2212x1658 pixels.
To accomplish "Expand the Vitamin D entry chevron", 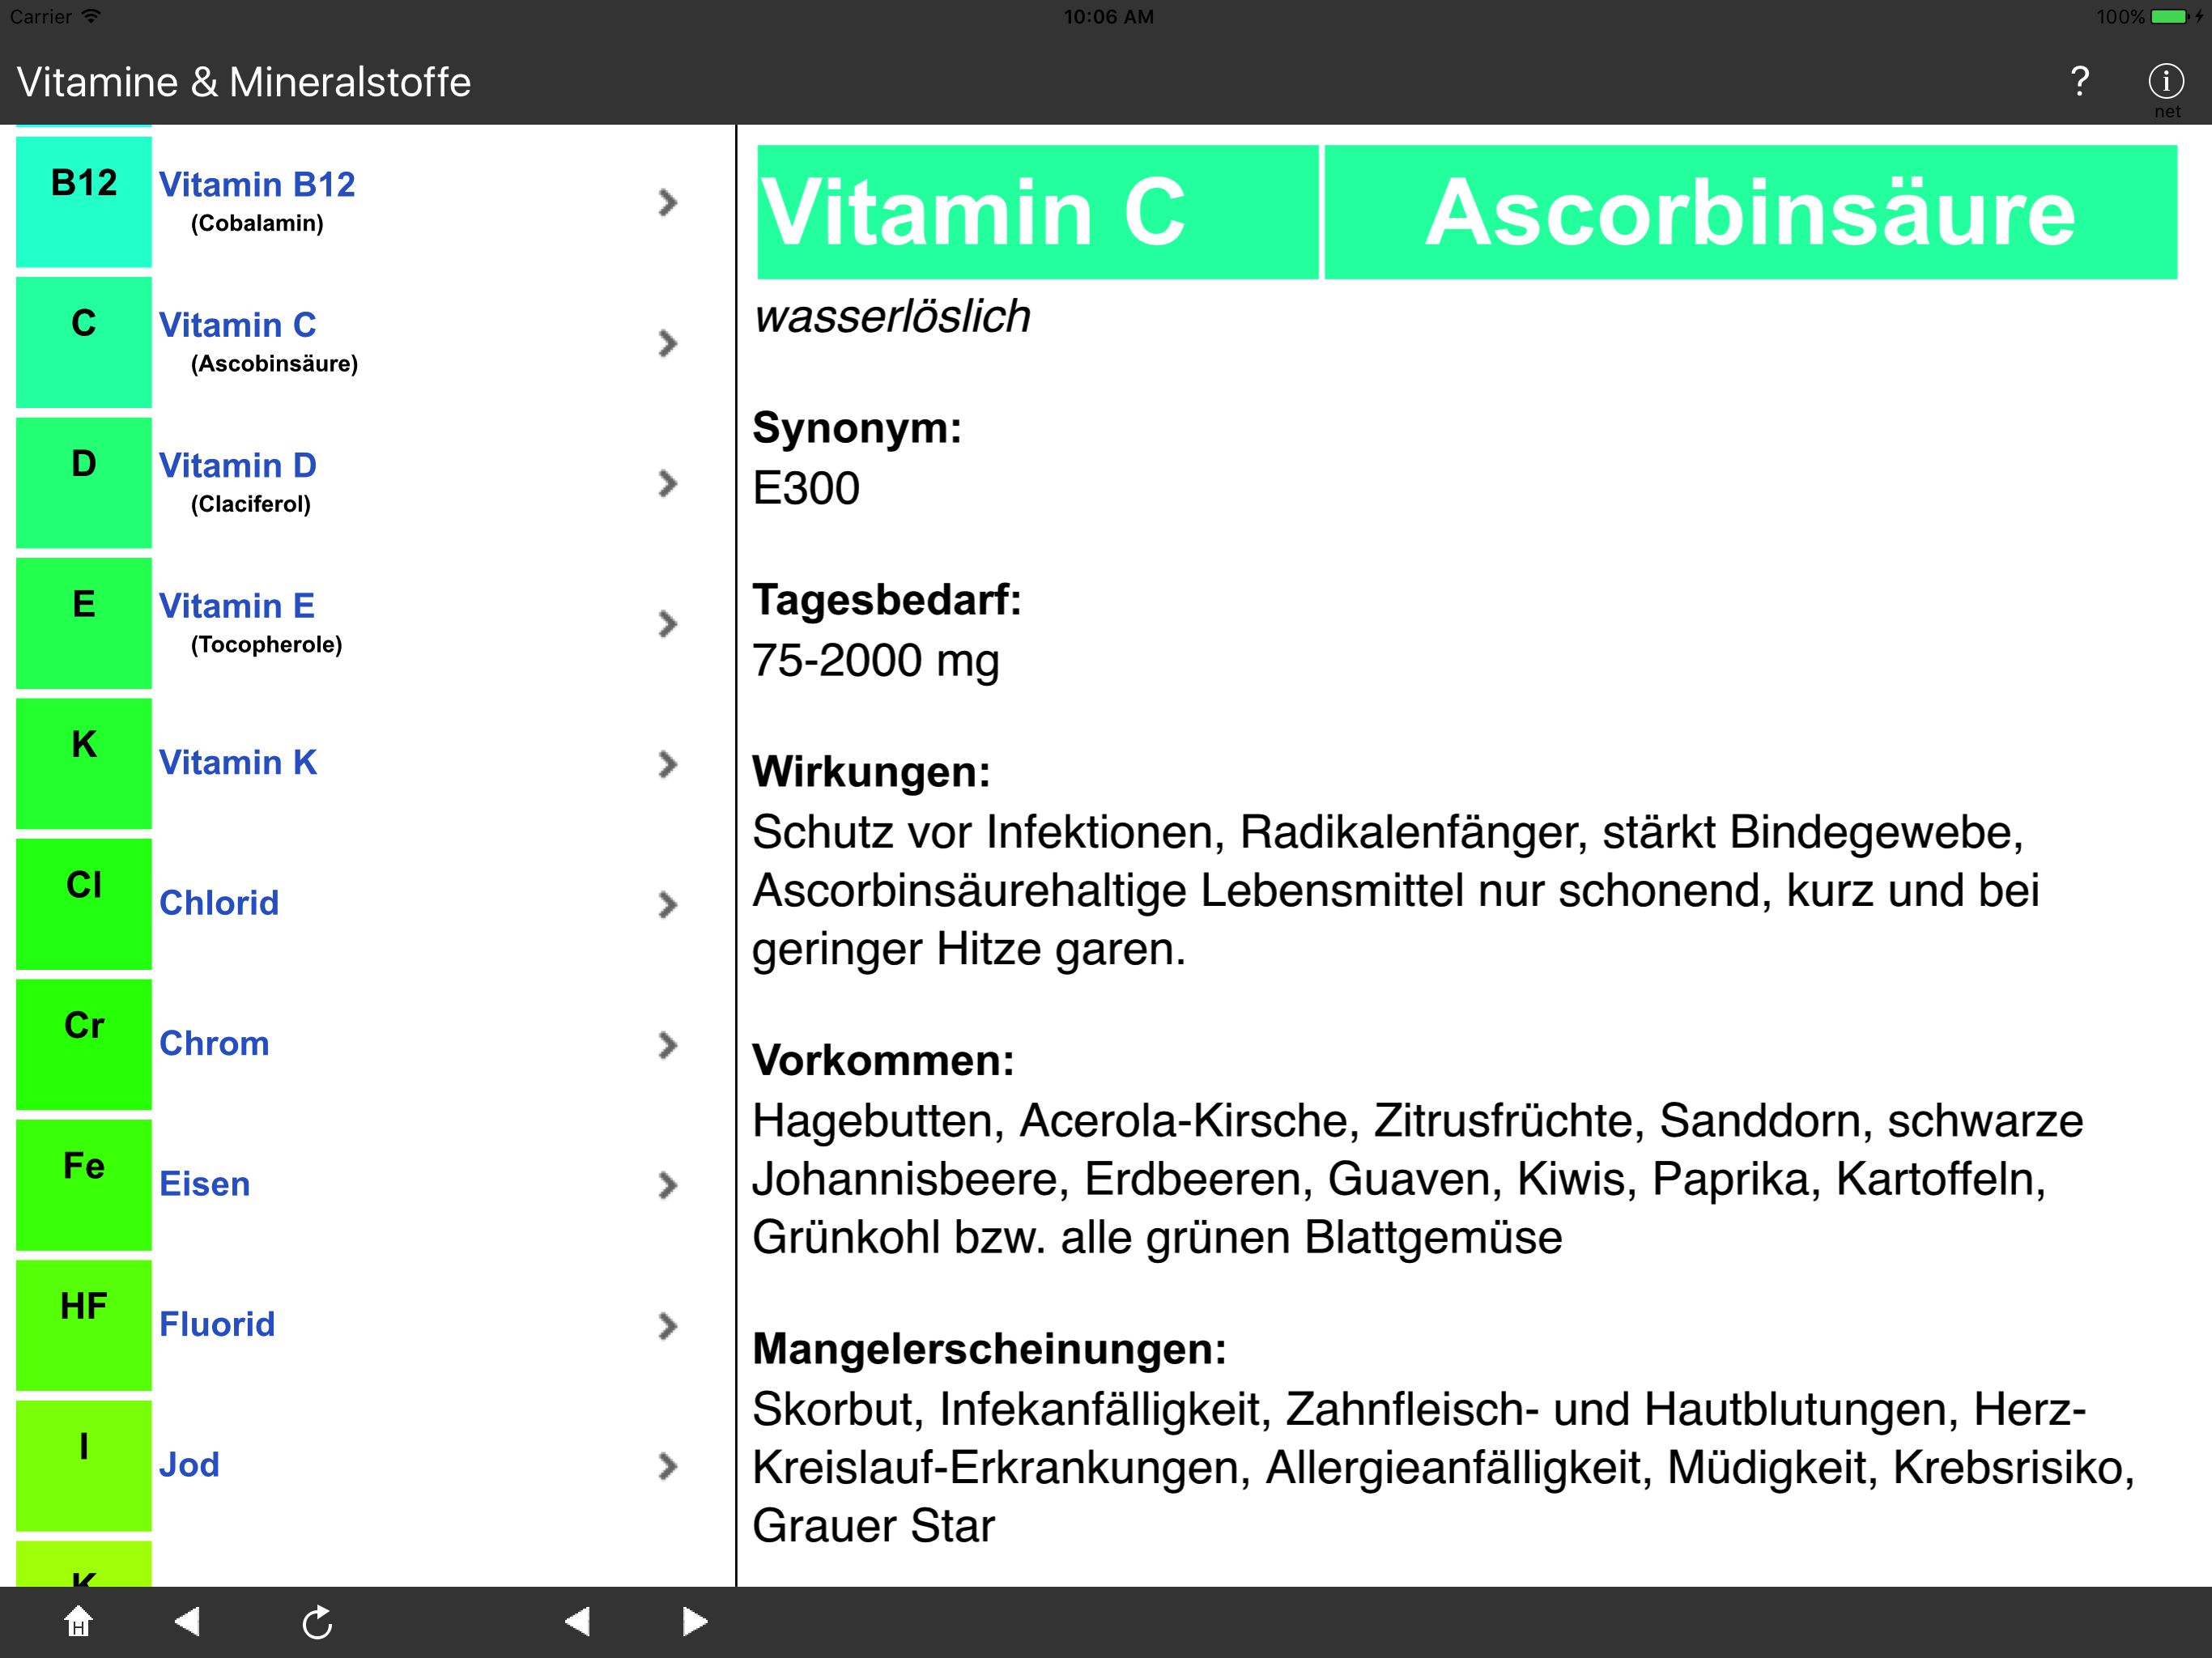I will tap(667, 484).
